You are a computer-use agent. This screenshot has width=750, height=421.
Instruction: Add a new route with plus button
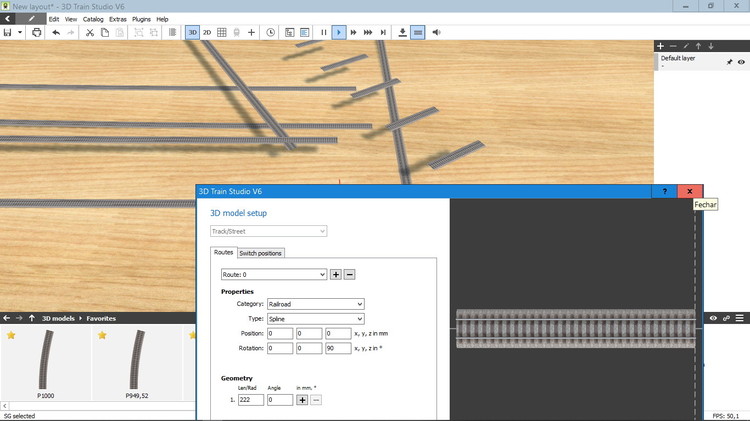click(x=336, y=275)
